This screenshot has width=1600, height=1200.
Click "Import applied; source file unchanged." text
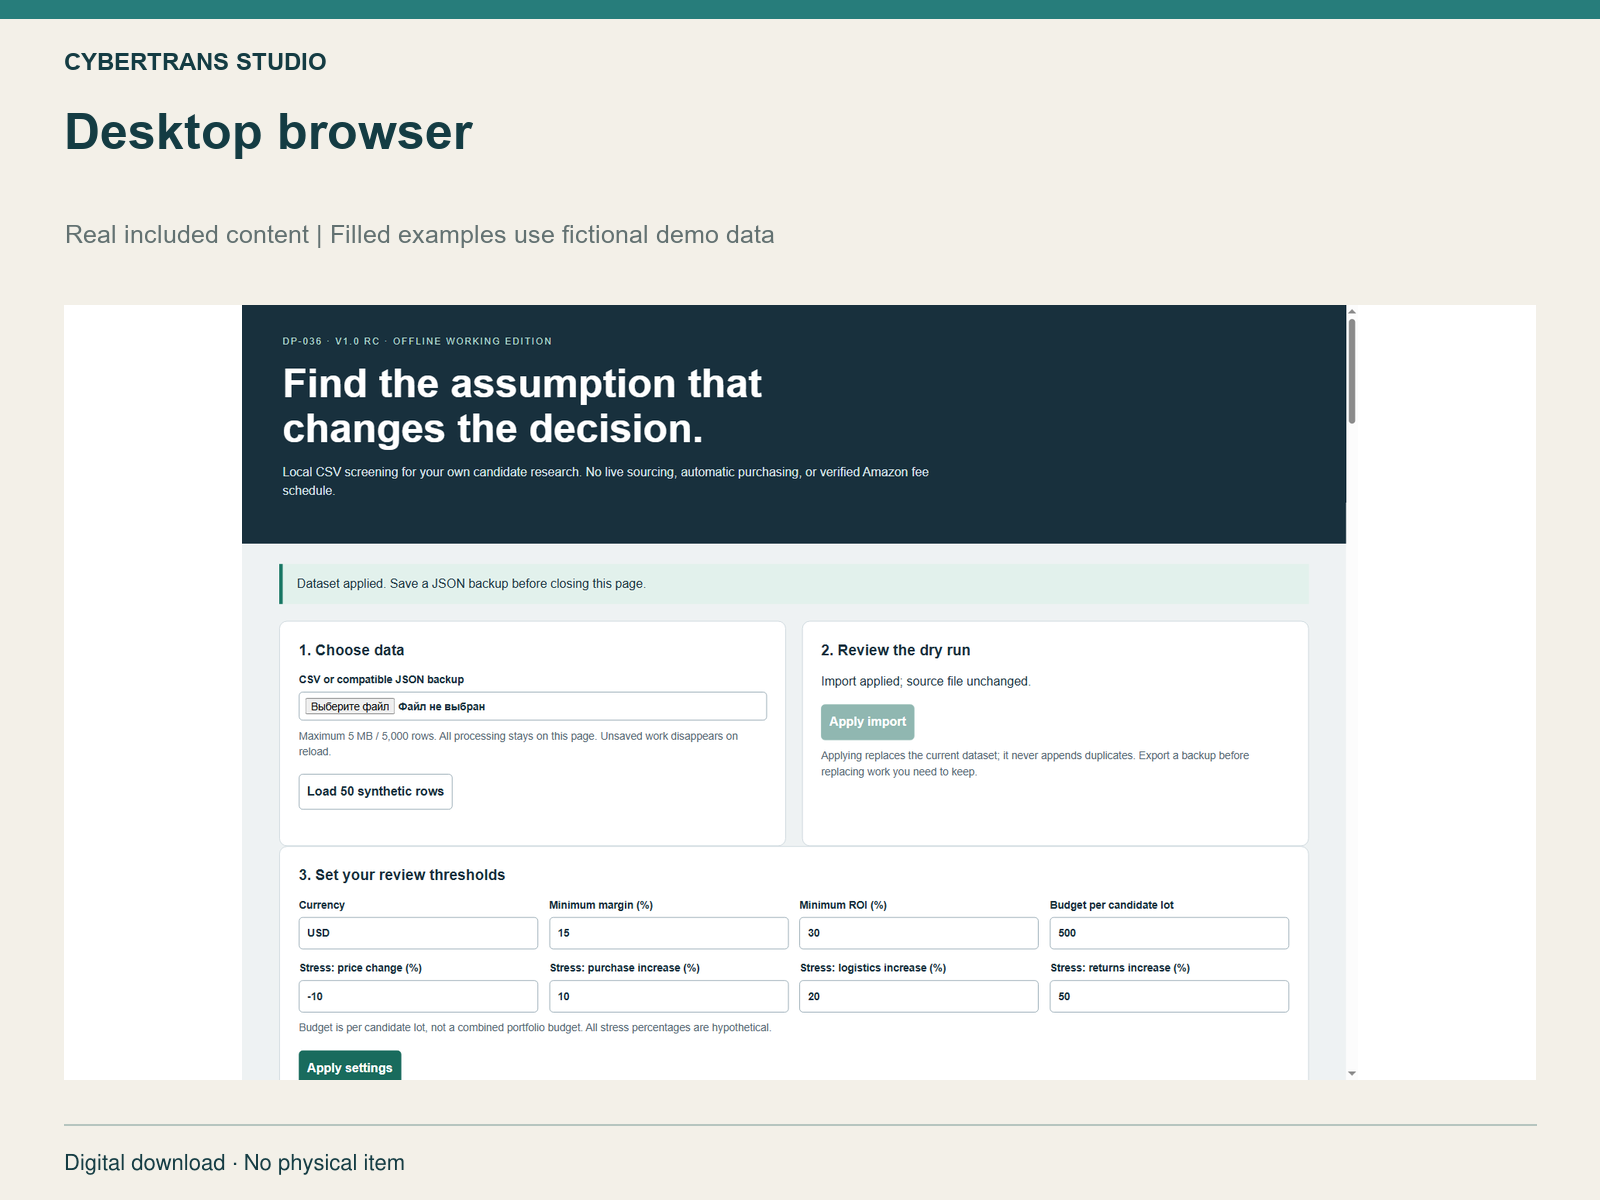coord(925,681)
